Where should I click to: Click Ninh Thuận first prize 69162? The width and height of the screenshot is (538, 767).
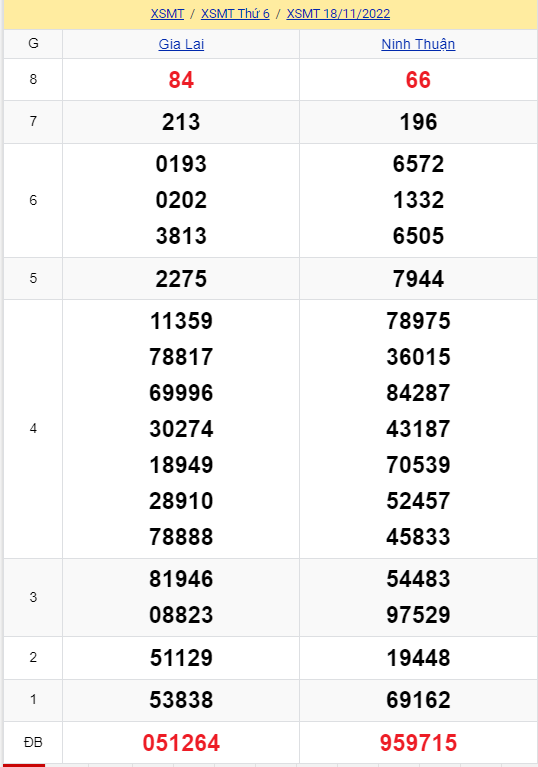[418, 700]
